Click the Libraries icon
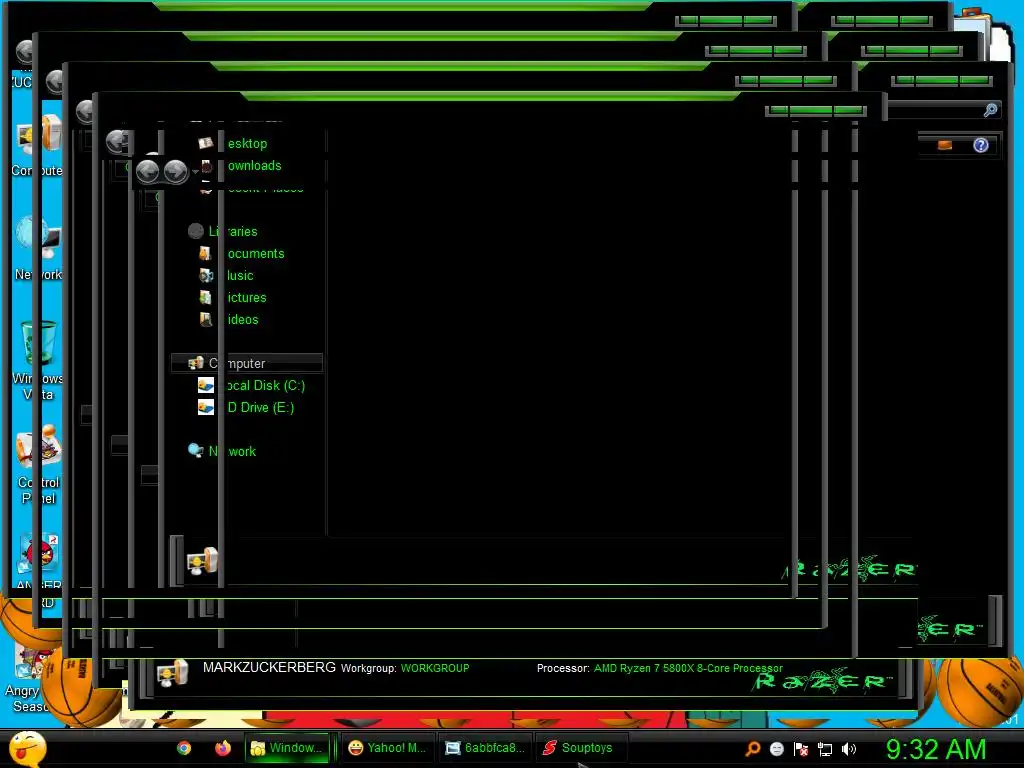 point(195,231)
